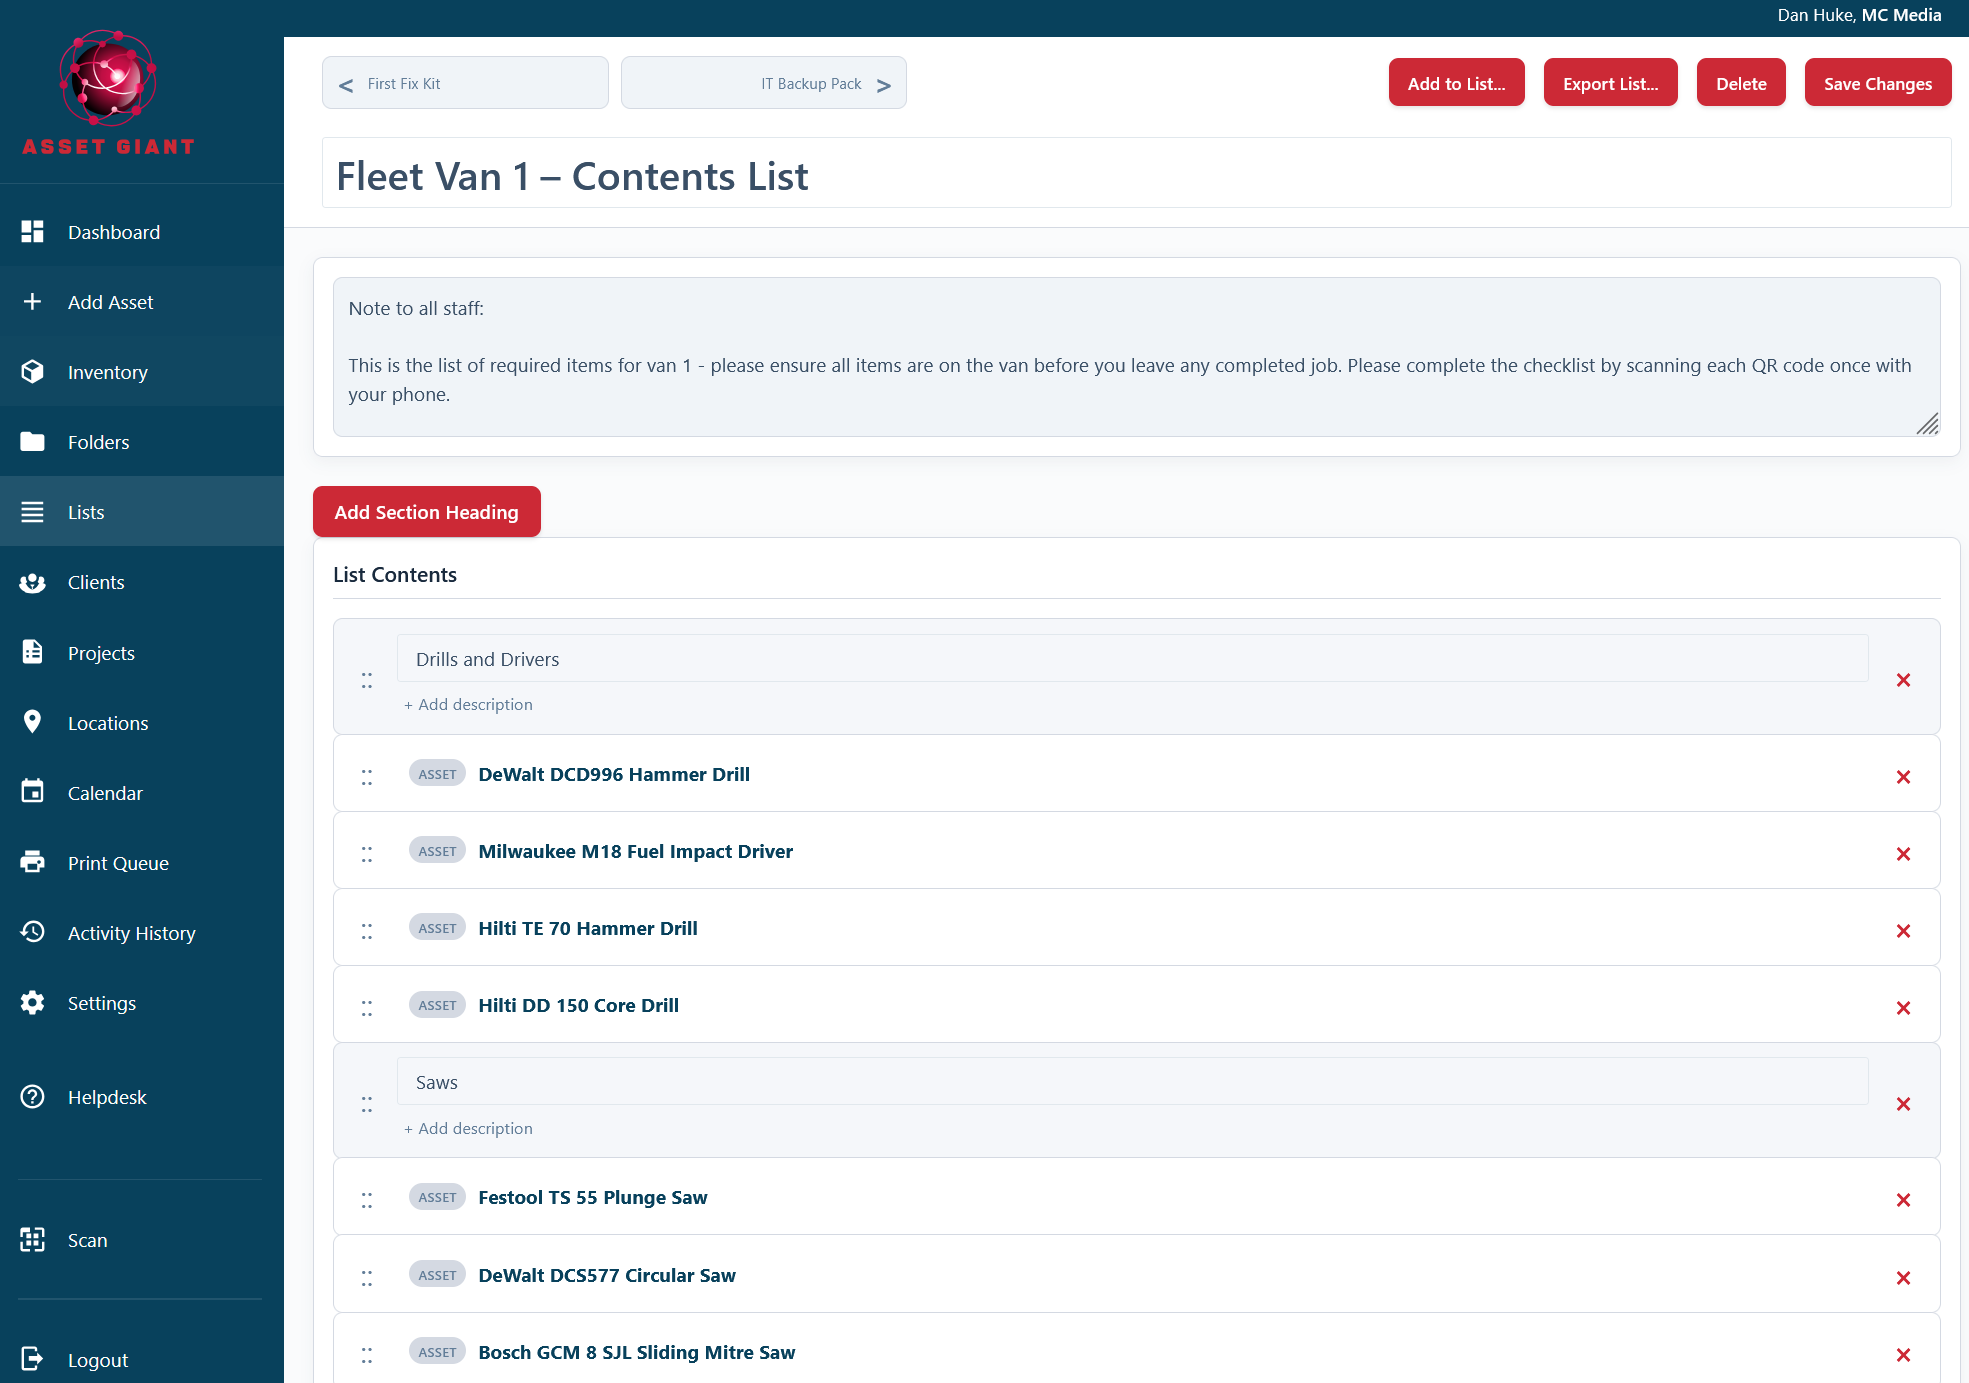Click drag handle of DeWalt DCS577 row
Screen dimensions: 1969x1383
coord(367,1278)
